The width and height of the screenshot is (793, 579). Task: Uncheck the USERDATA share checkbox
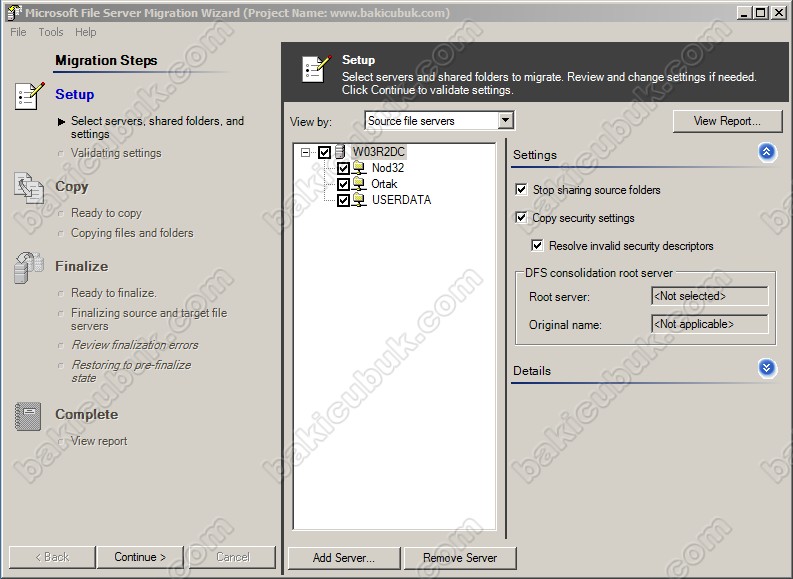pyautogui.click(x=343, y=200)
